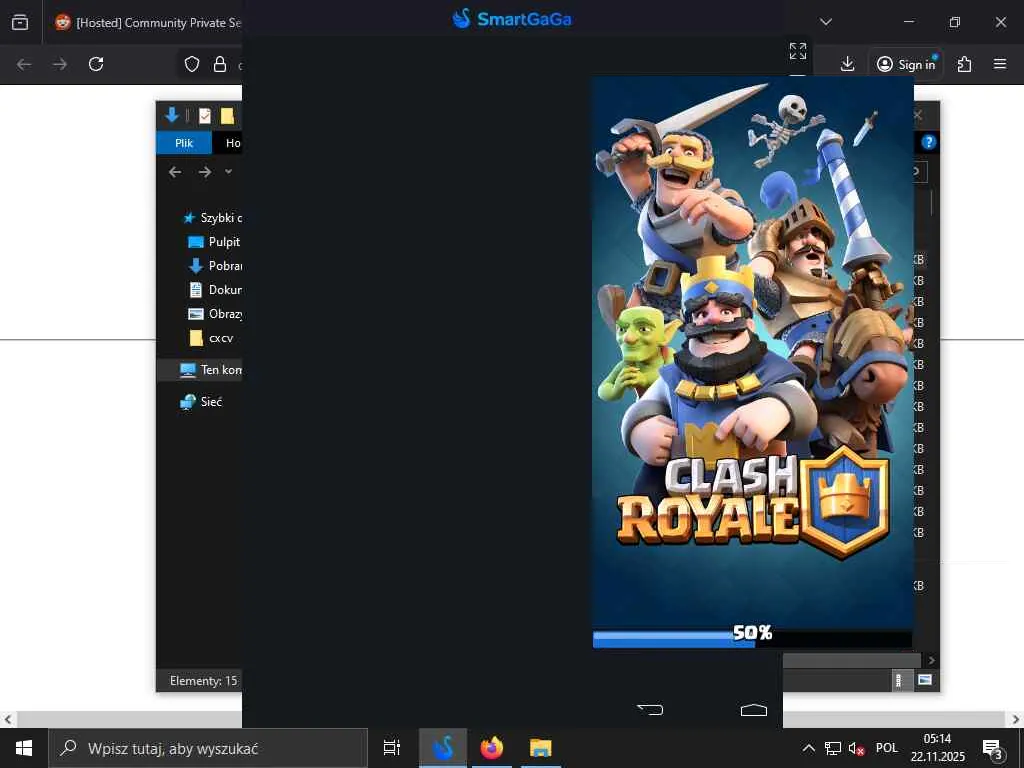Image resolution: width=1024 pixels, height=768 pixels.
Task: Switch Explorer to details view icon
Action: pos(899,680)
